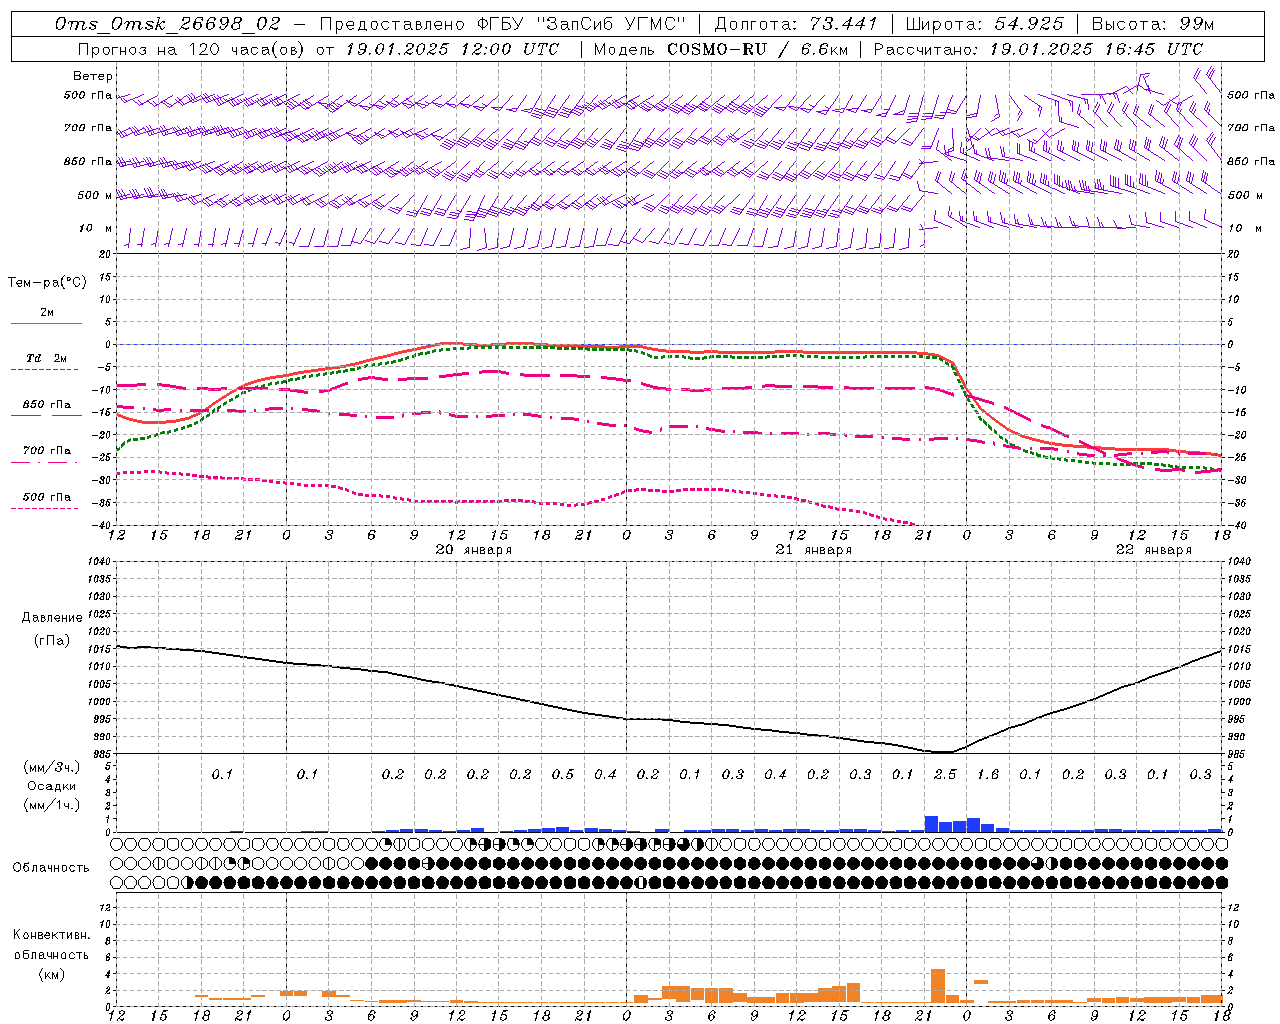The height and width of the screenshot is (1024, 1280).
Task: Click the "Тем-ра(°C)" temperature panel label
Action: [x=47, y=283]
